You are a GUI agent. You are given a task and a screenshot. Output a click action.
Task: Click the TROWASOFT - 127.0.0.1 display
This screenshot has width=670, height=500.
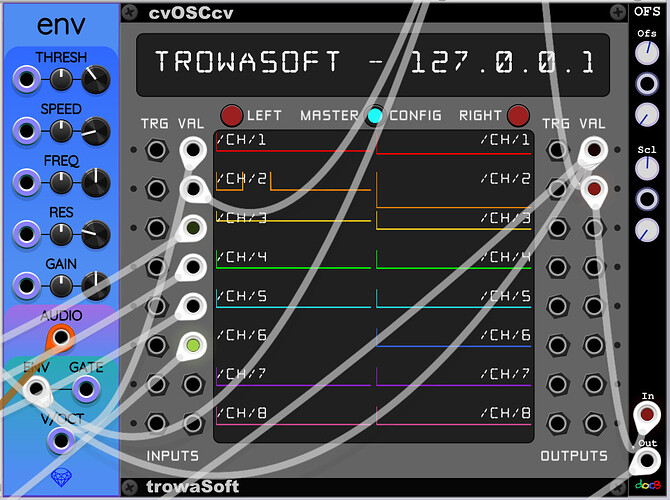(373, 65)
